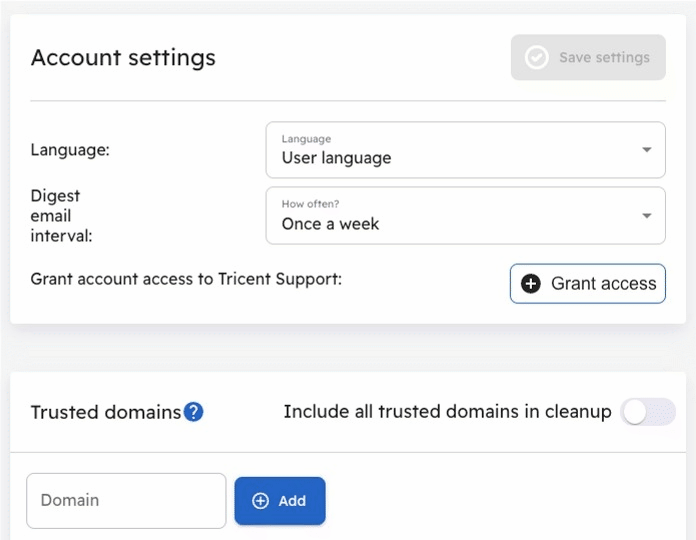Expand the Language dropdown arrow
Viewport: 696px width, 540px height.
[x=647, y=150]
